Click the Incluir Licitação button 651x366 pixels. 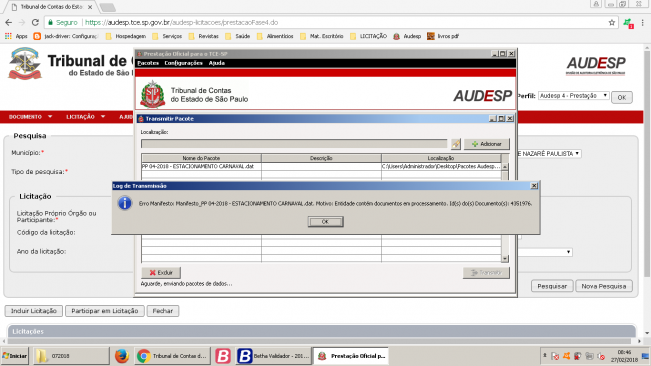34,311
